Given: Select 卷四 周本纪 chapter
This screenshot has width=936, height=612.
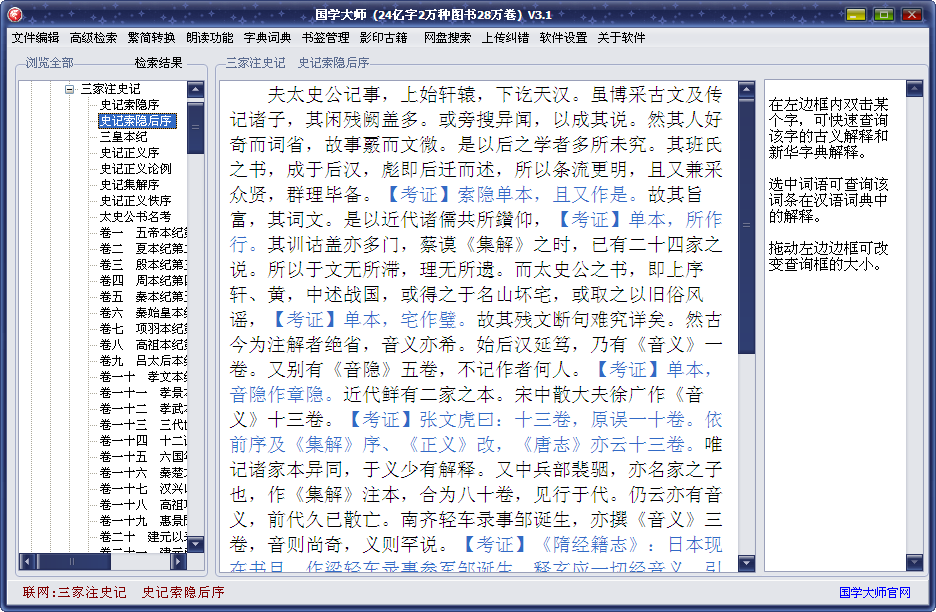Looking at the screenshot, I should (x=143, y=281).
